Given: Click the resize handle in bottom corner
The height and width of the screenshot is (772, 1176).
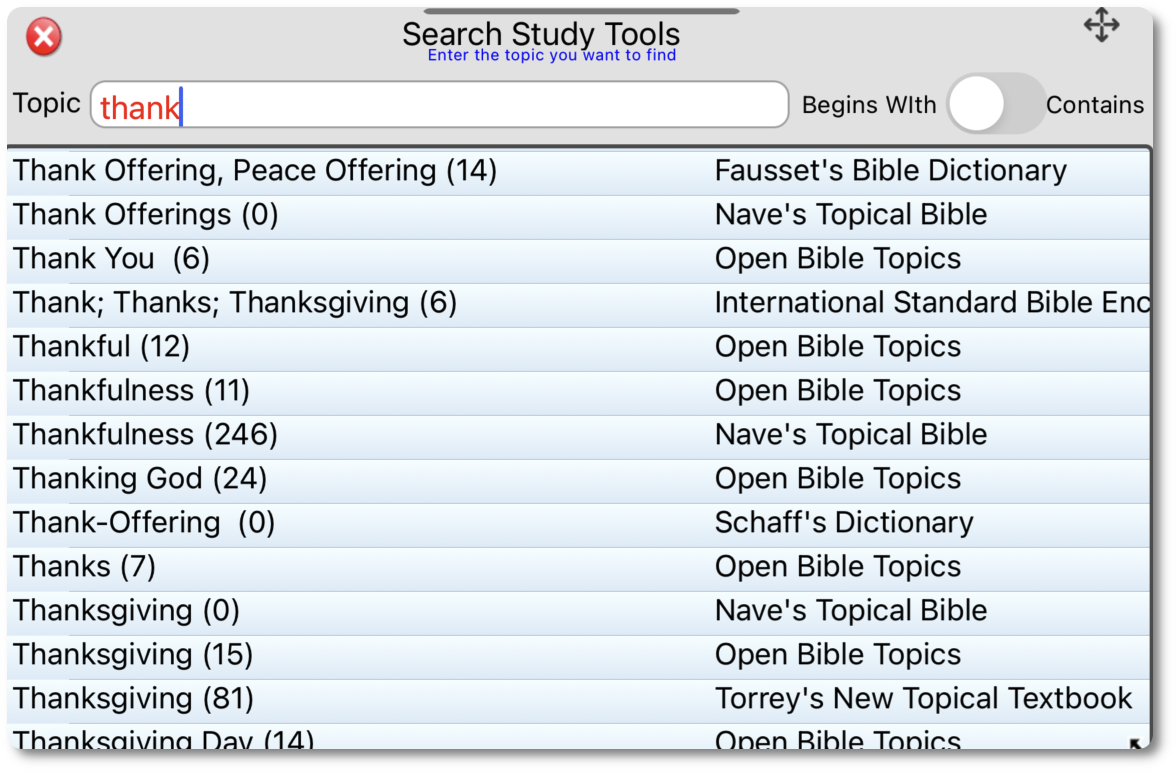Looking at the screenshot, I should (x=1135, y=743).
